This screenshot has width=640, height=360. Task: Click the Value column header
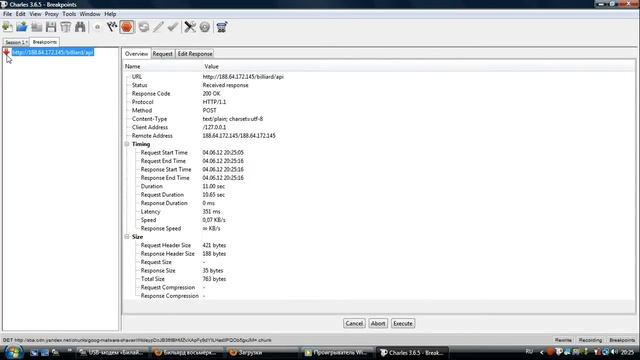click(x=418, y=66)
